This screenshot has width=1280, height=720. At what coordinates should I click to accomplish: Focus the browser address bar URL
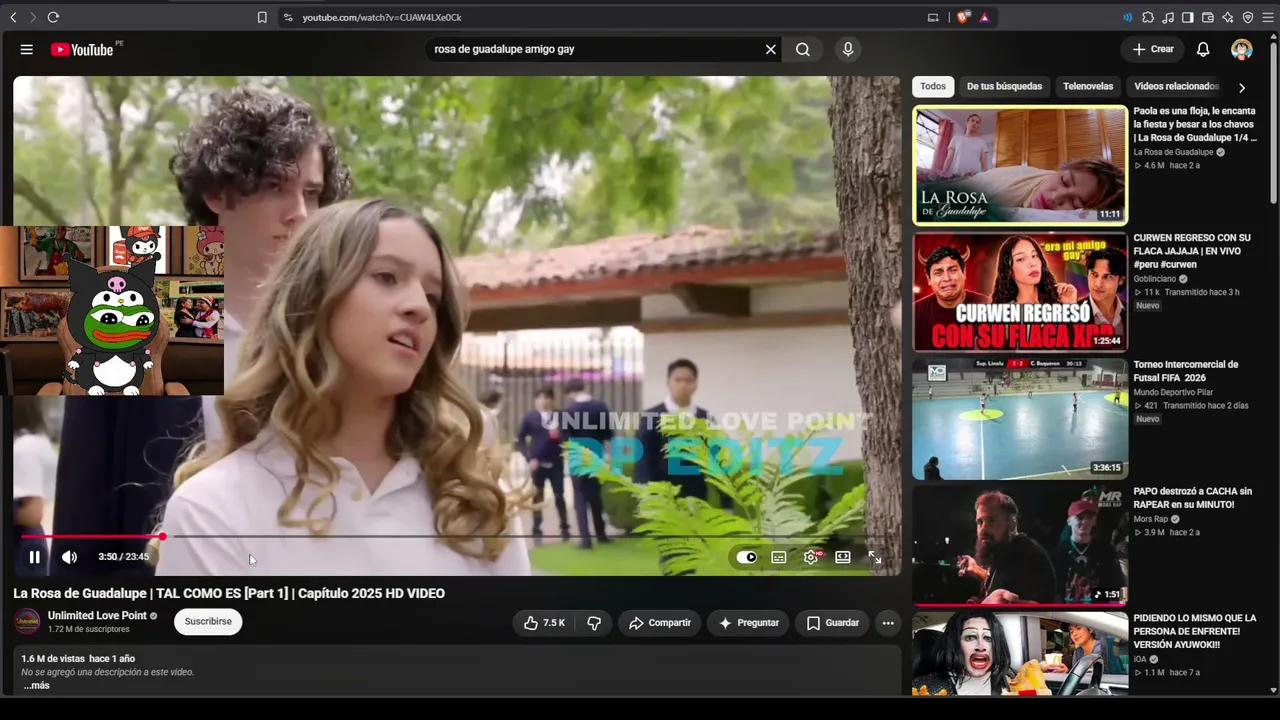381,17
